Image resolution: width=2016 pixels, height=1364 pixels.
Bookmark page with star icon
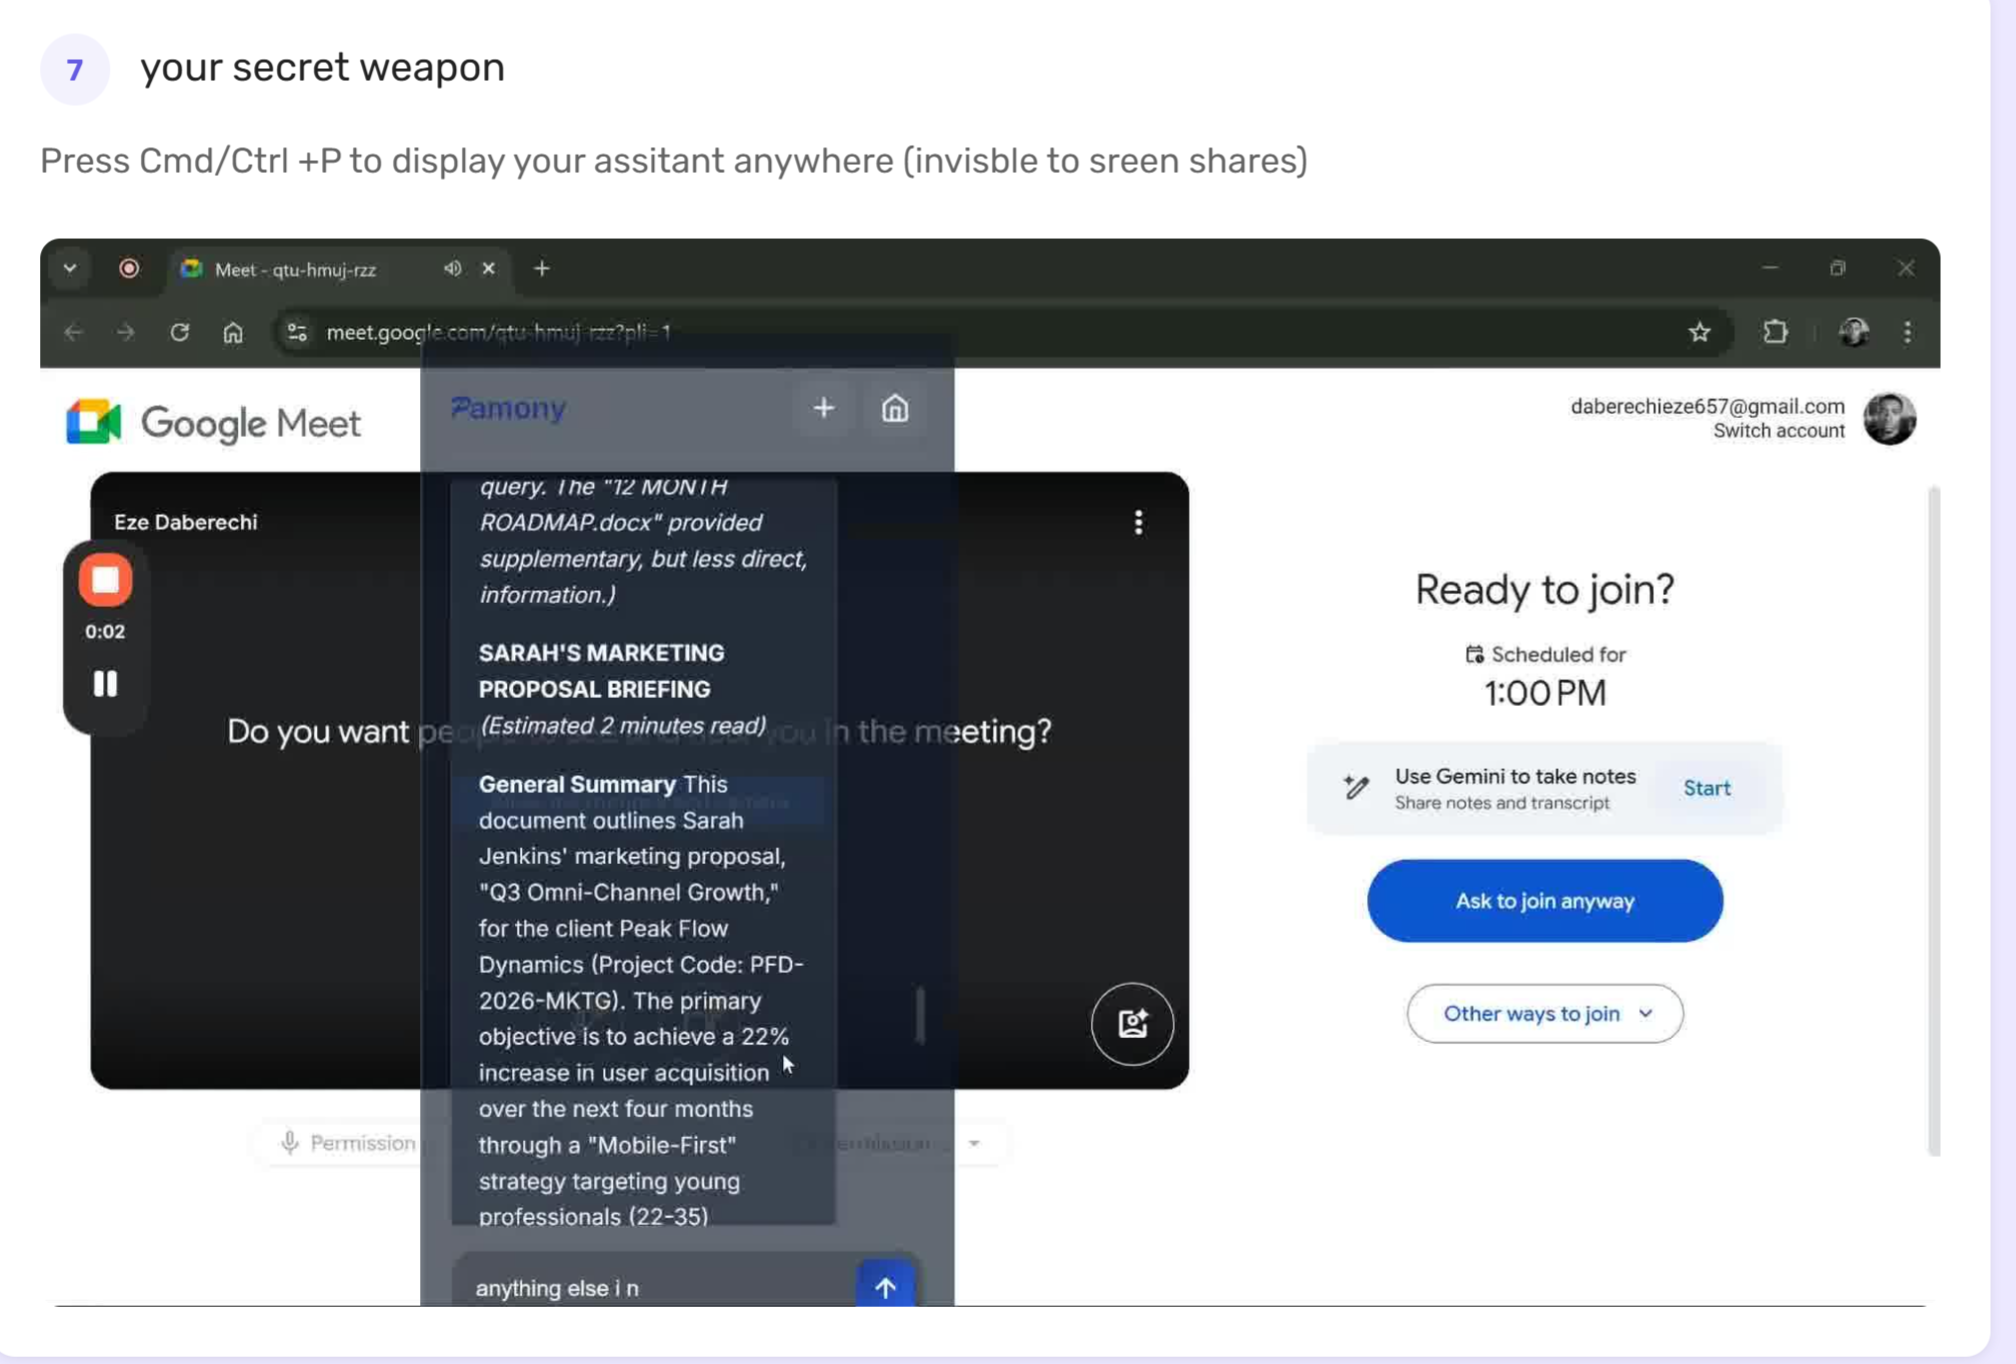(x=1699, y=332)
